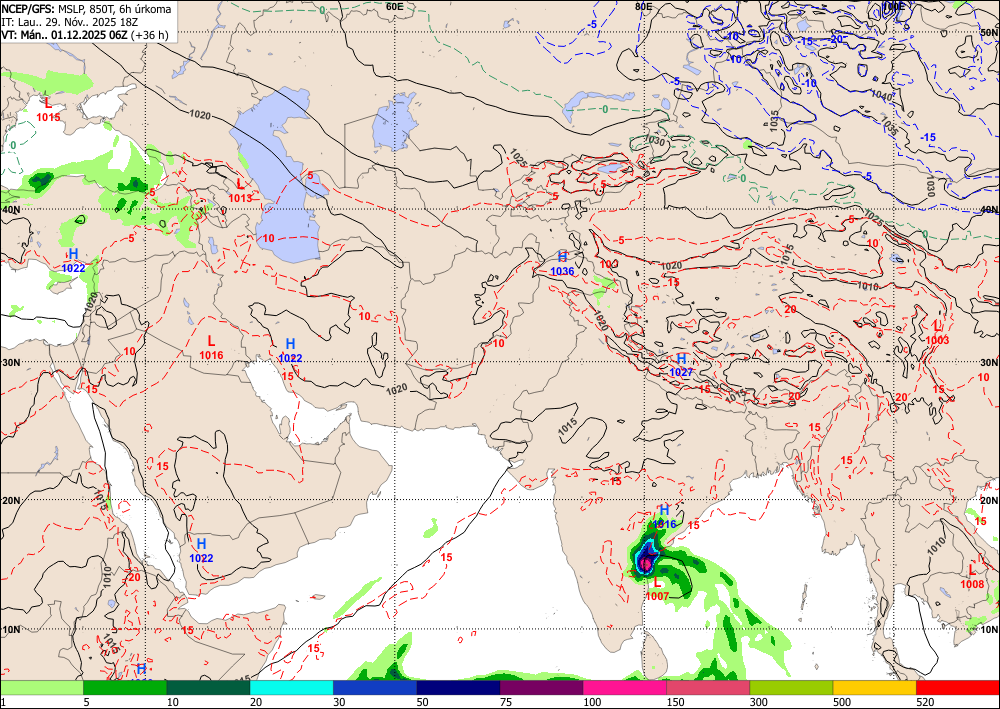Screen dimensions: 1000x709
Task: Select the high pressure '1027' label
Action: [x=681, y=372]
